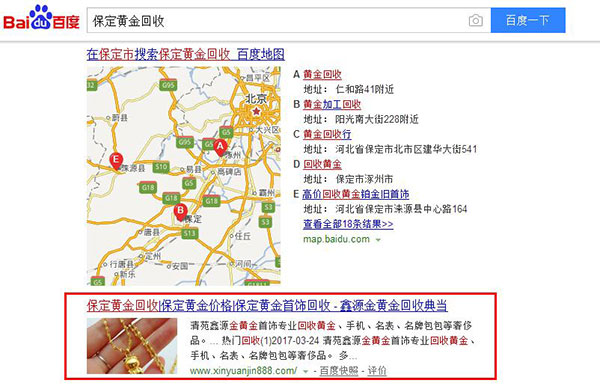Click the Beijing star marker on map
The image size is (600, 389).
pos(256,112)
